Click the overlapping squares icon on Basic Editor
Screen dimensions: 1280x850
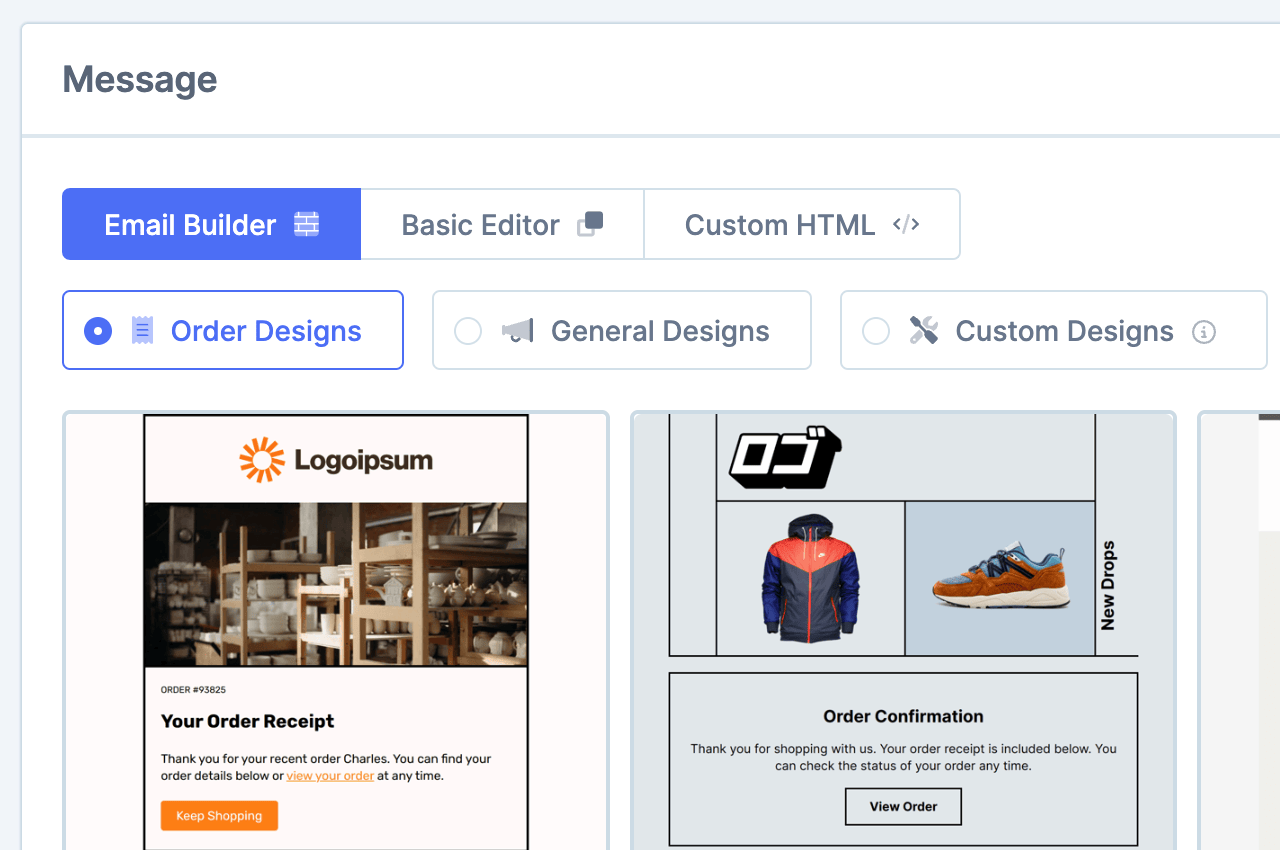[590, 225]
